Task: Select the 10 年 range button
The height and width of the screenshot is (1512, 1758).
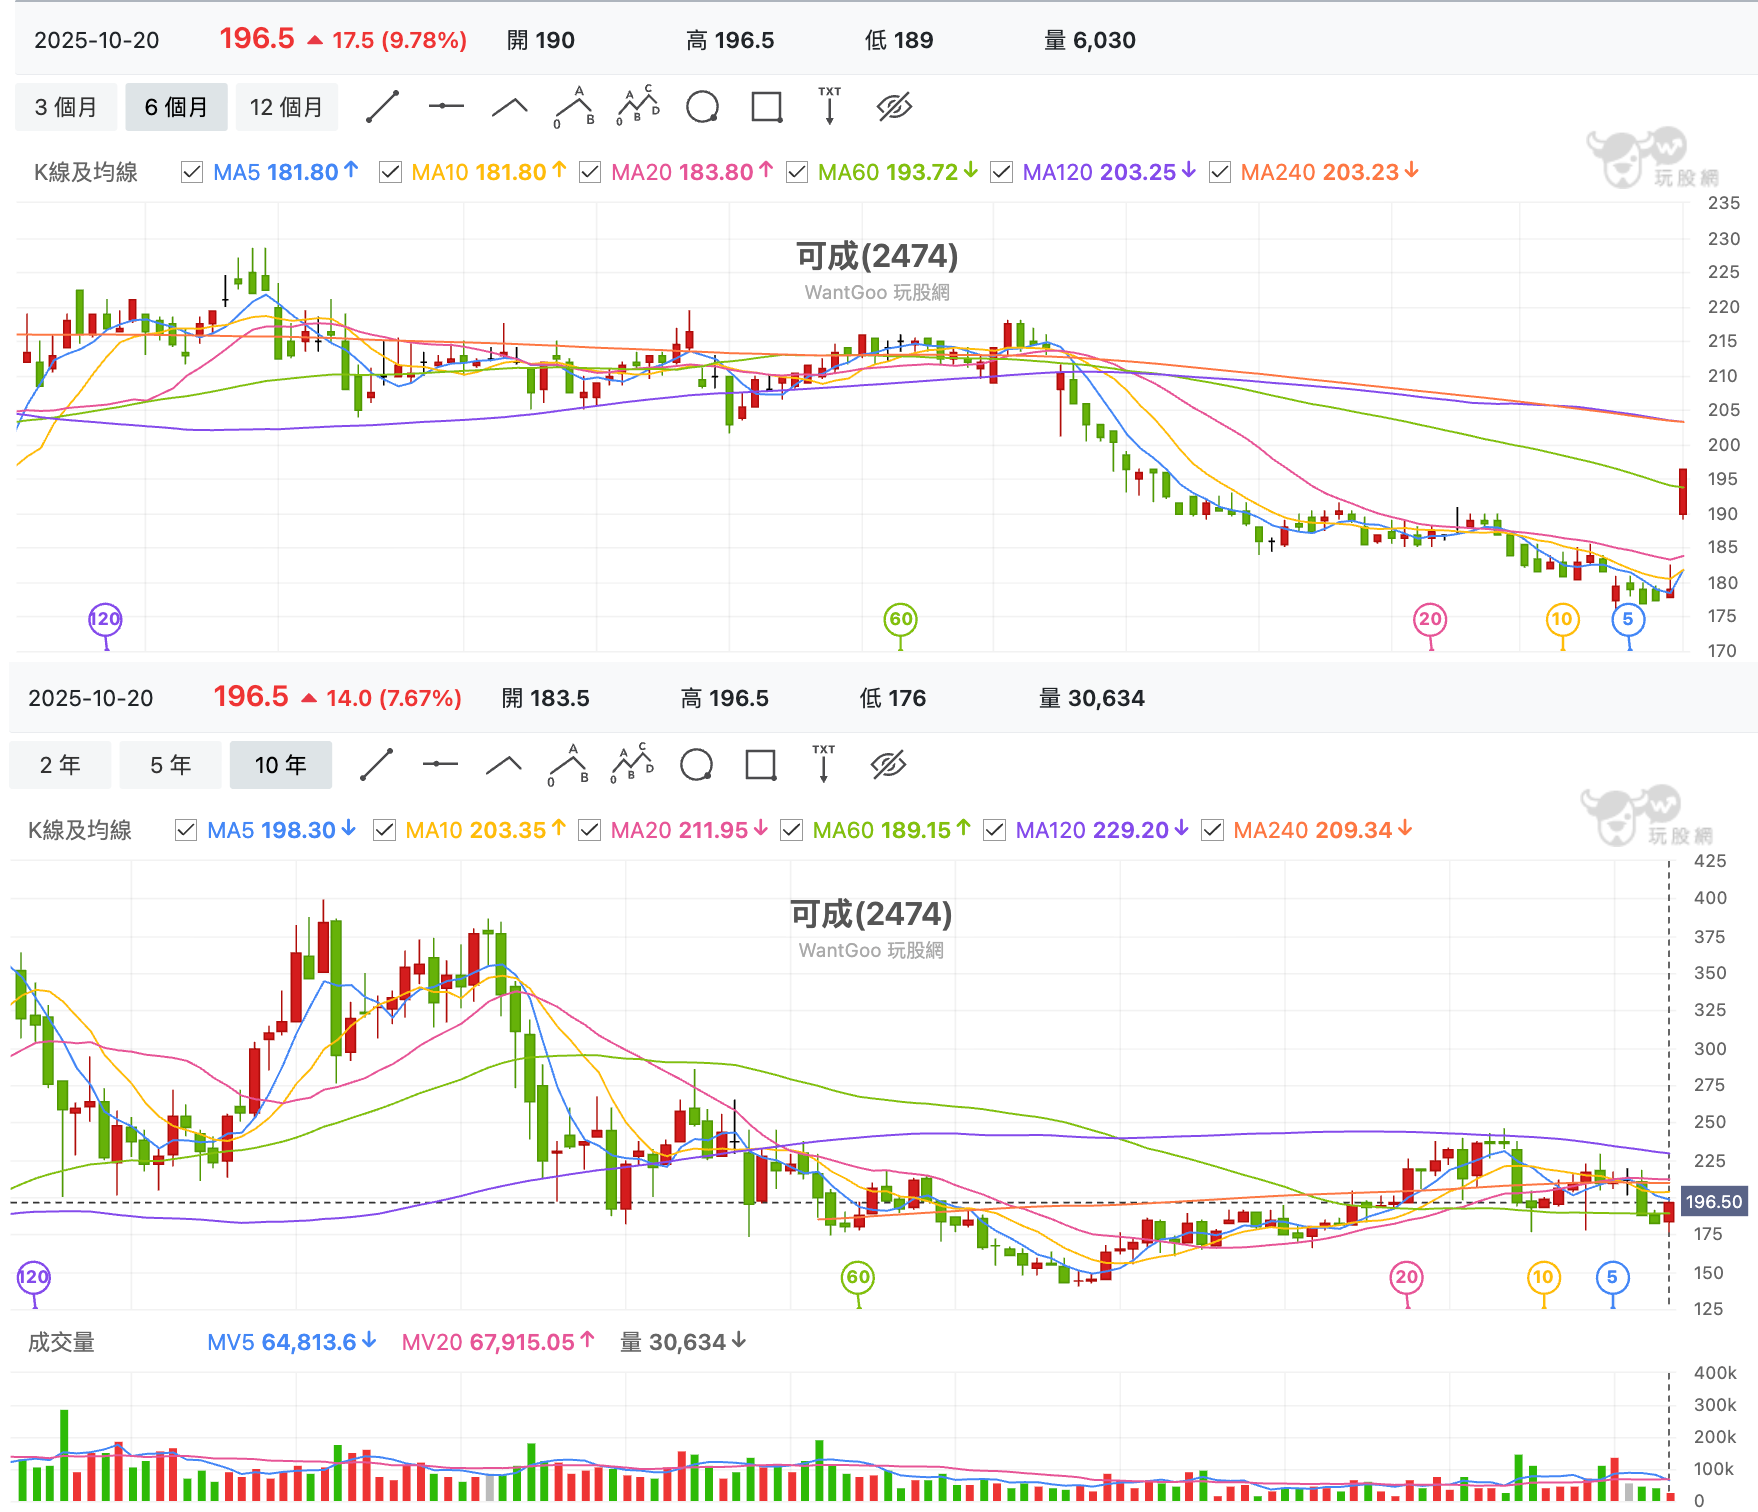Action: (280, 765)
